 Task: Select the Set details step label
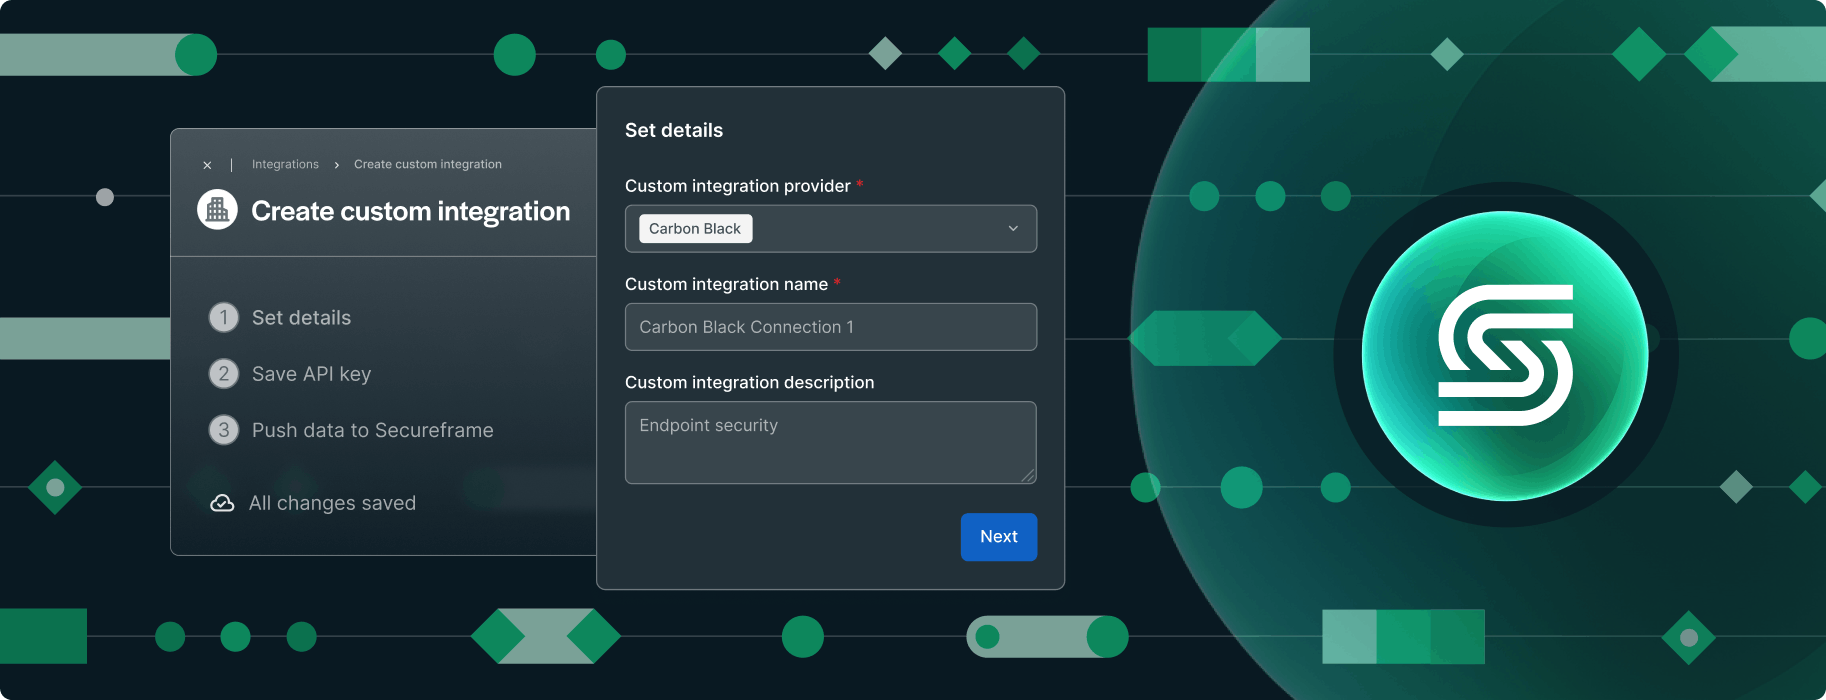point(301,318)
